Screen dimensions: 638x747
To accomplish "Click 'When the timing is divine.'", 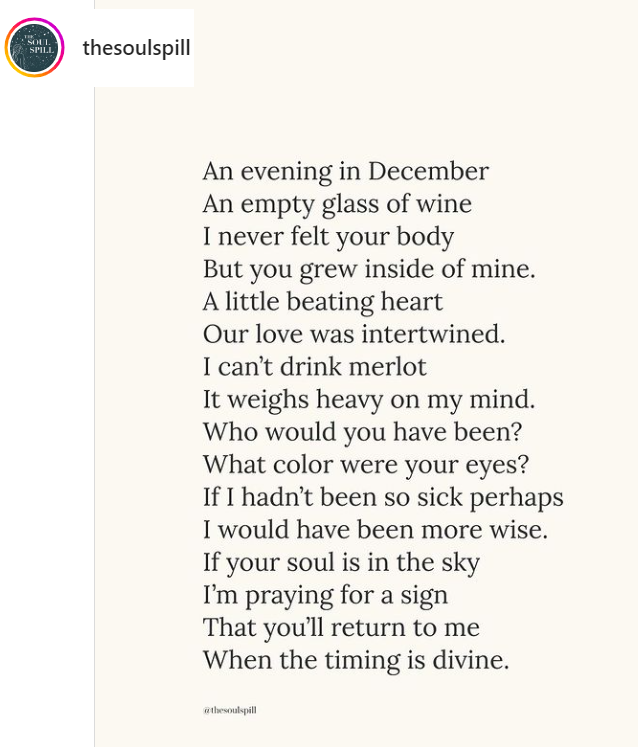I will click(356, 661).
